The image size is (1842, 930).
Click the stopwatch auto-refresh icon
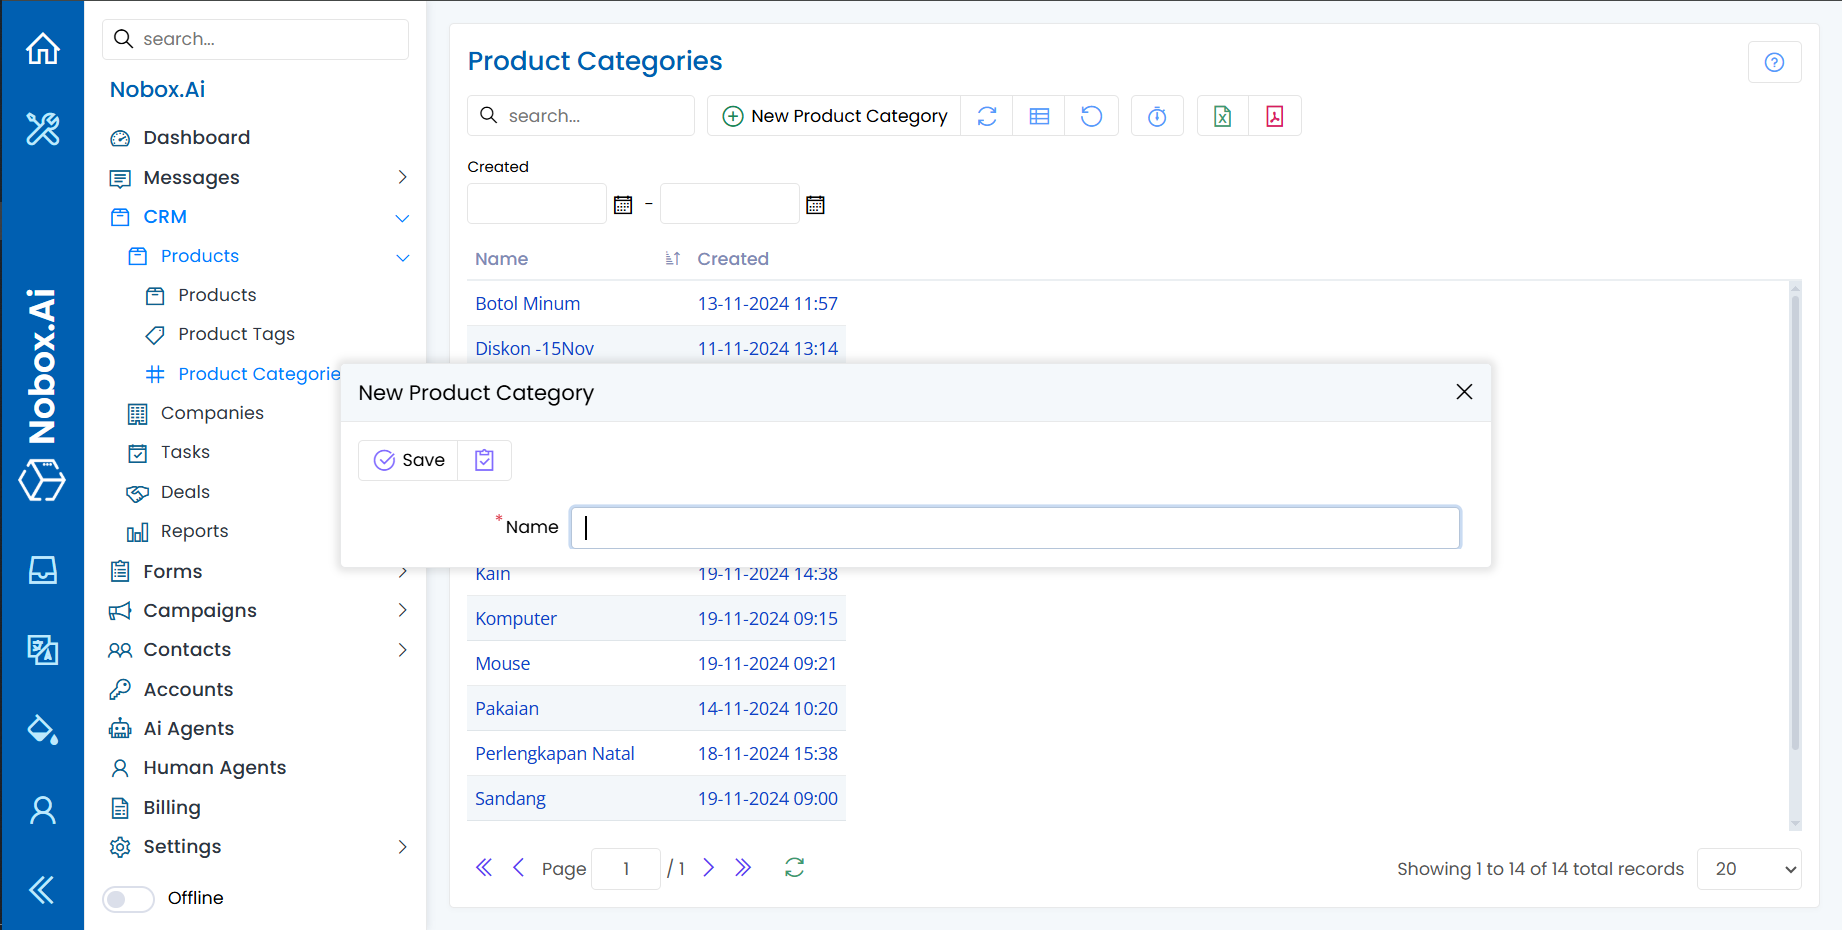[1157, 116]
